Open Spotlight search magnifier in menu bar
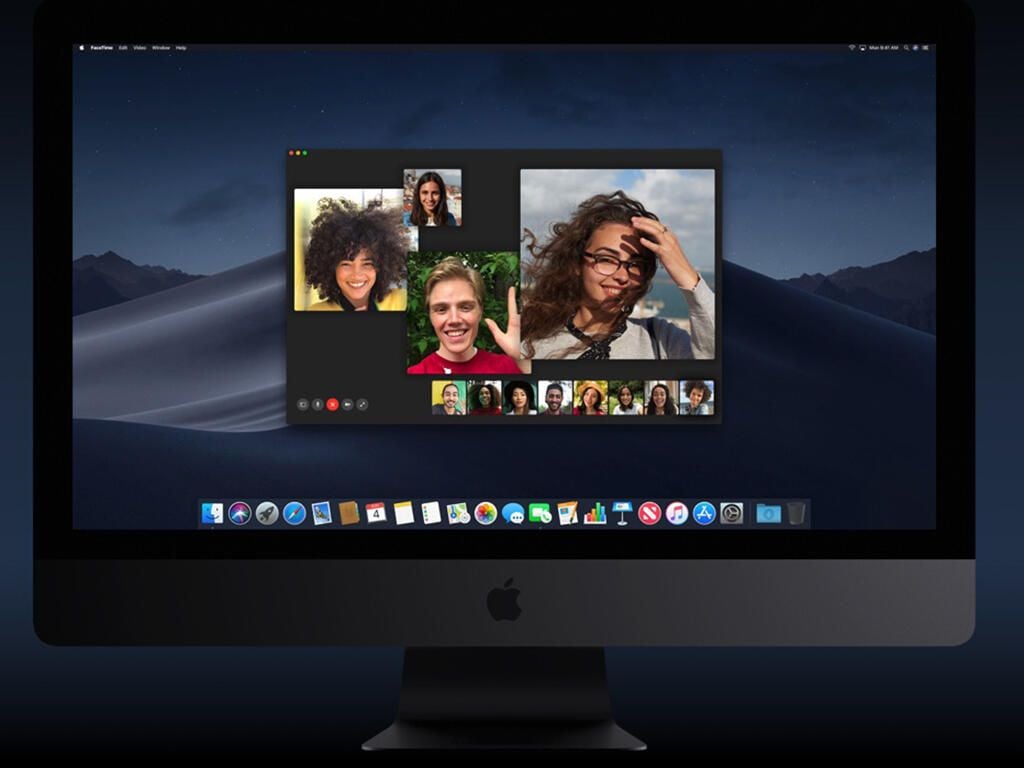 click(906, 48)
